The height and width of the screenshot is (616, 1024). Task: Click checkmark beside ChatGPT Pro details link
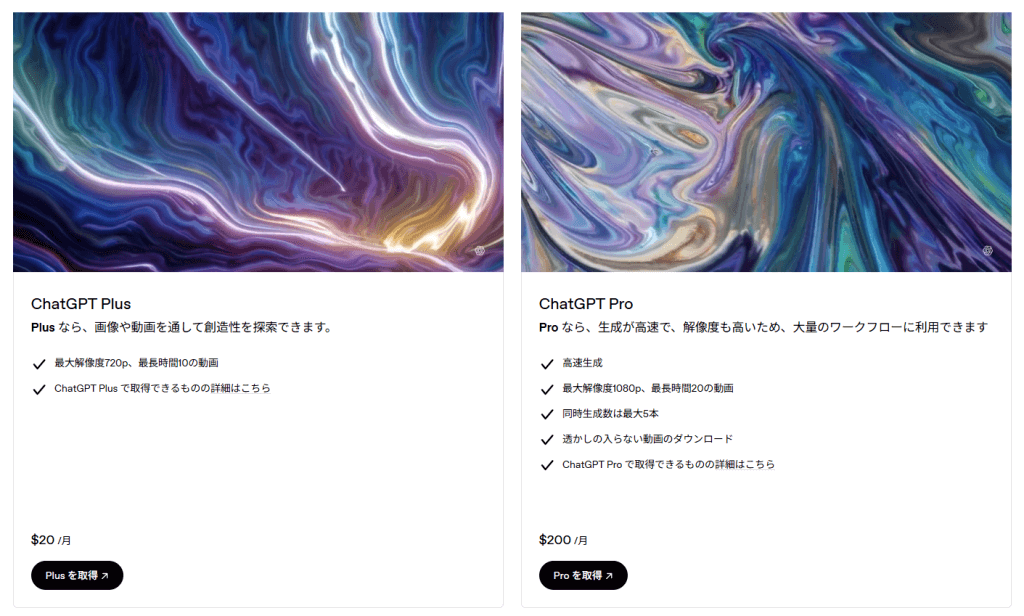click(x=547, y=465)
